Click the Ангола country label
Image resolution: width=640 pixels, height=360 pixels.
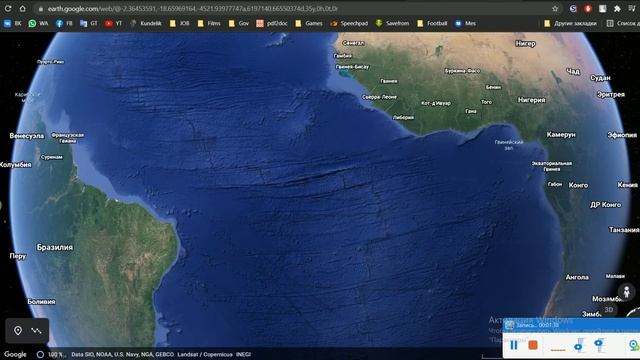pos(577,277)
